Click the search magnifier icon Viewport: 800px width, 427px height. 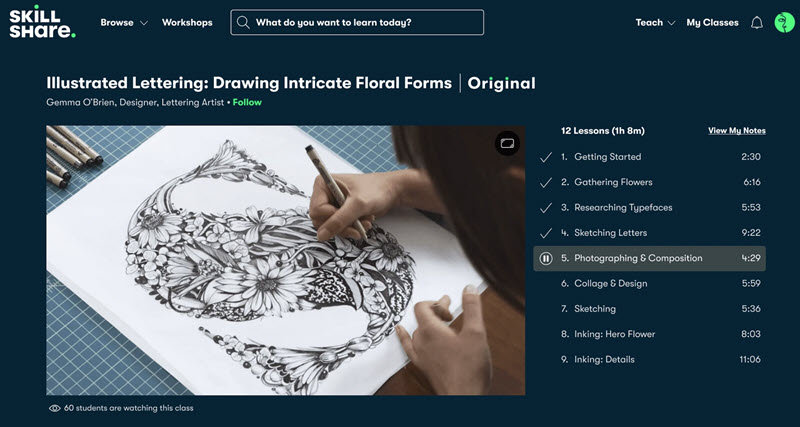(243, 22)
